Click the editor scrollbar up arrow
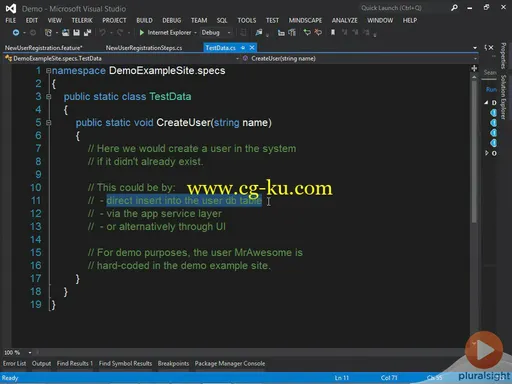The width and height of the screenshot is (512, 384). point(474,77)
